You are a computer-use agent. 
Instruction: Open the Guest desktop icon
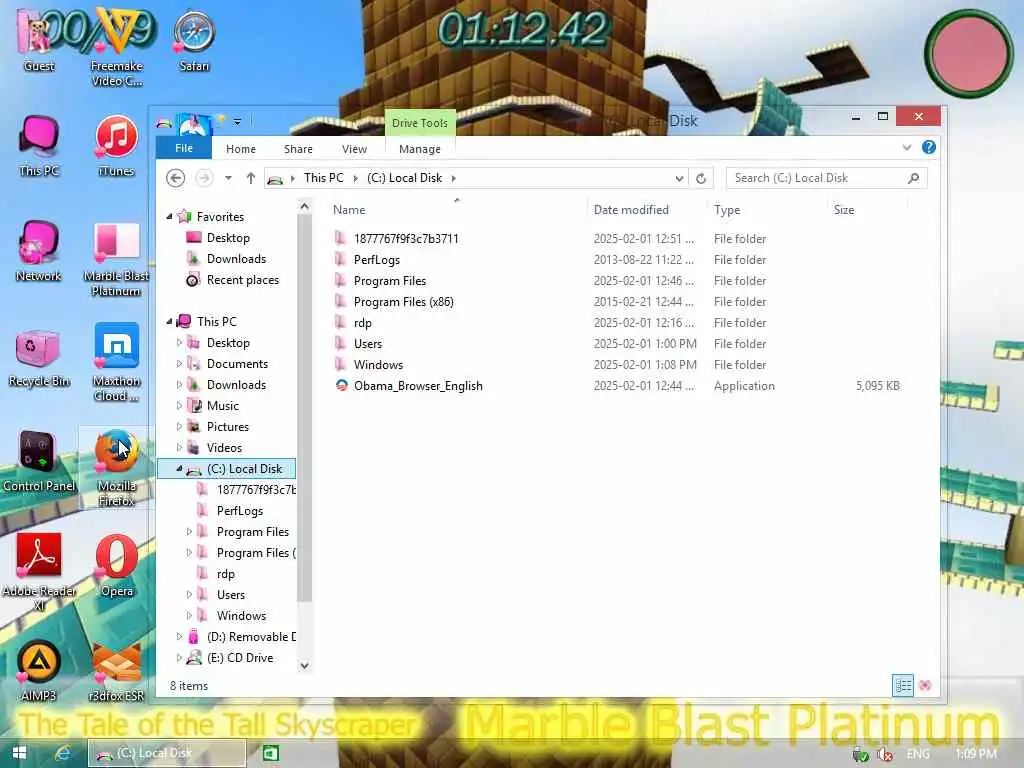tap(39, 39)
